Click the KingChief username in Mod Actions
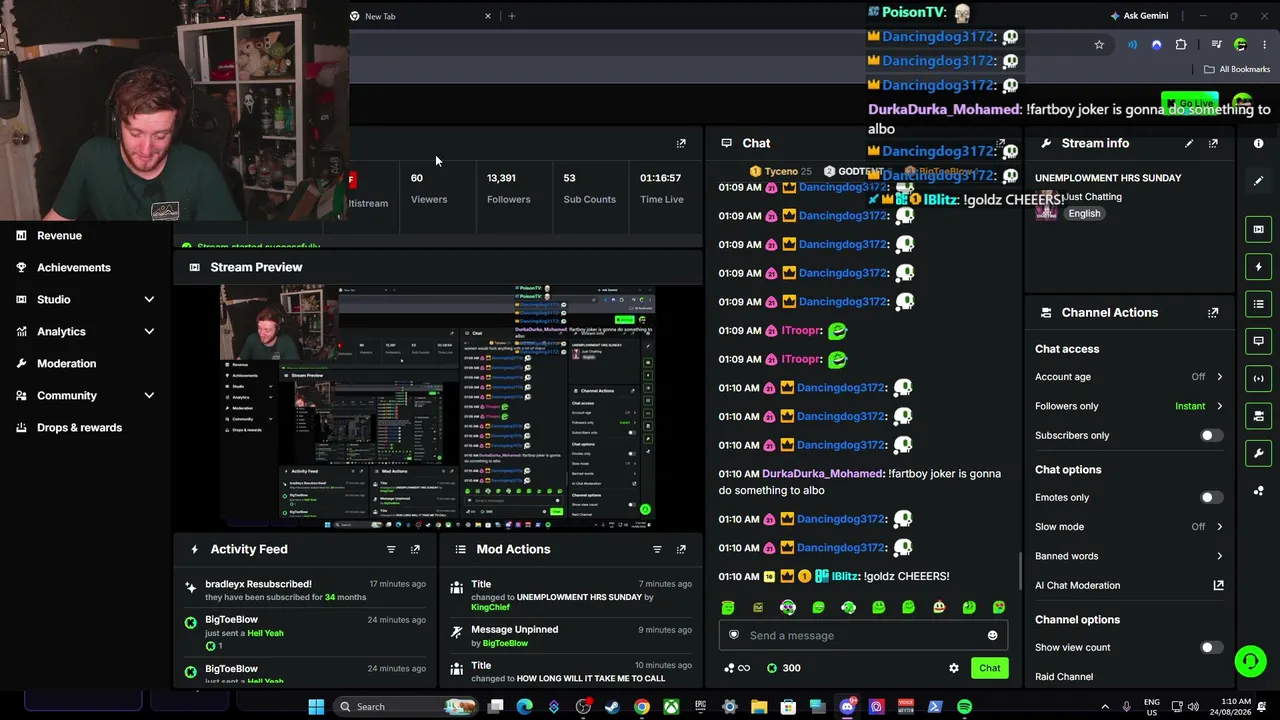 click(x=490, y=608)
